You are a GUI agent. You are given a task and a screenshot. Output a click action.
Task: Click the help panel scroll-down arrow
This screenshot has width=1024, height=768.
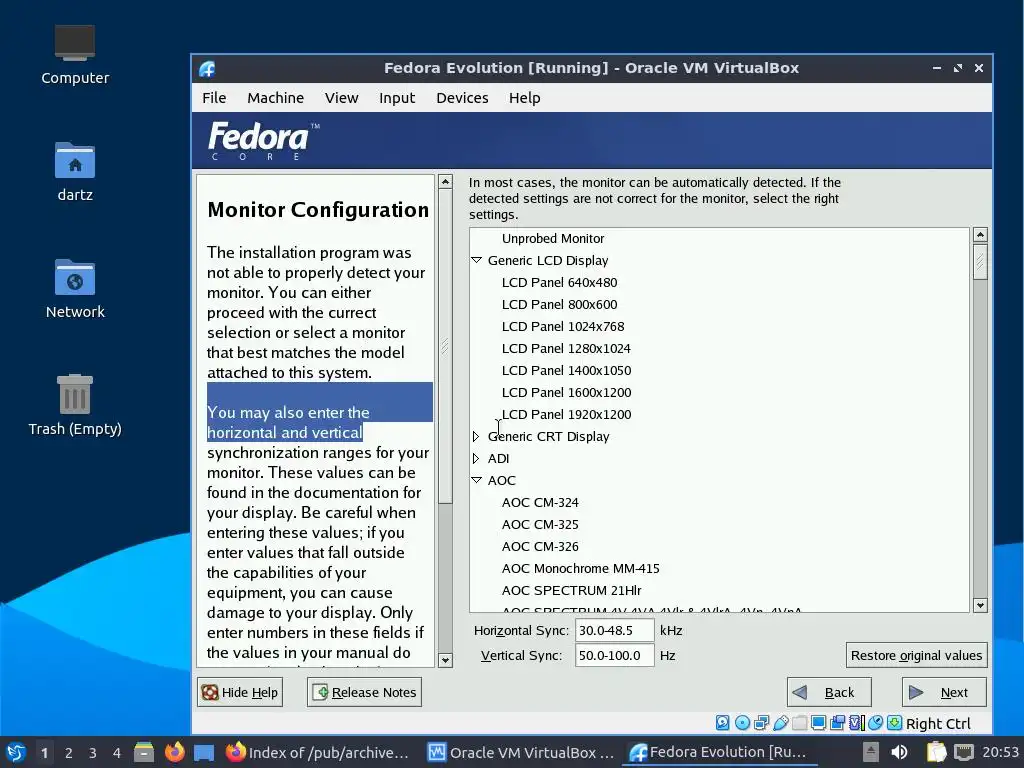click(x=445, y=660)
